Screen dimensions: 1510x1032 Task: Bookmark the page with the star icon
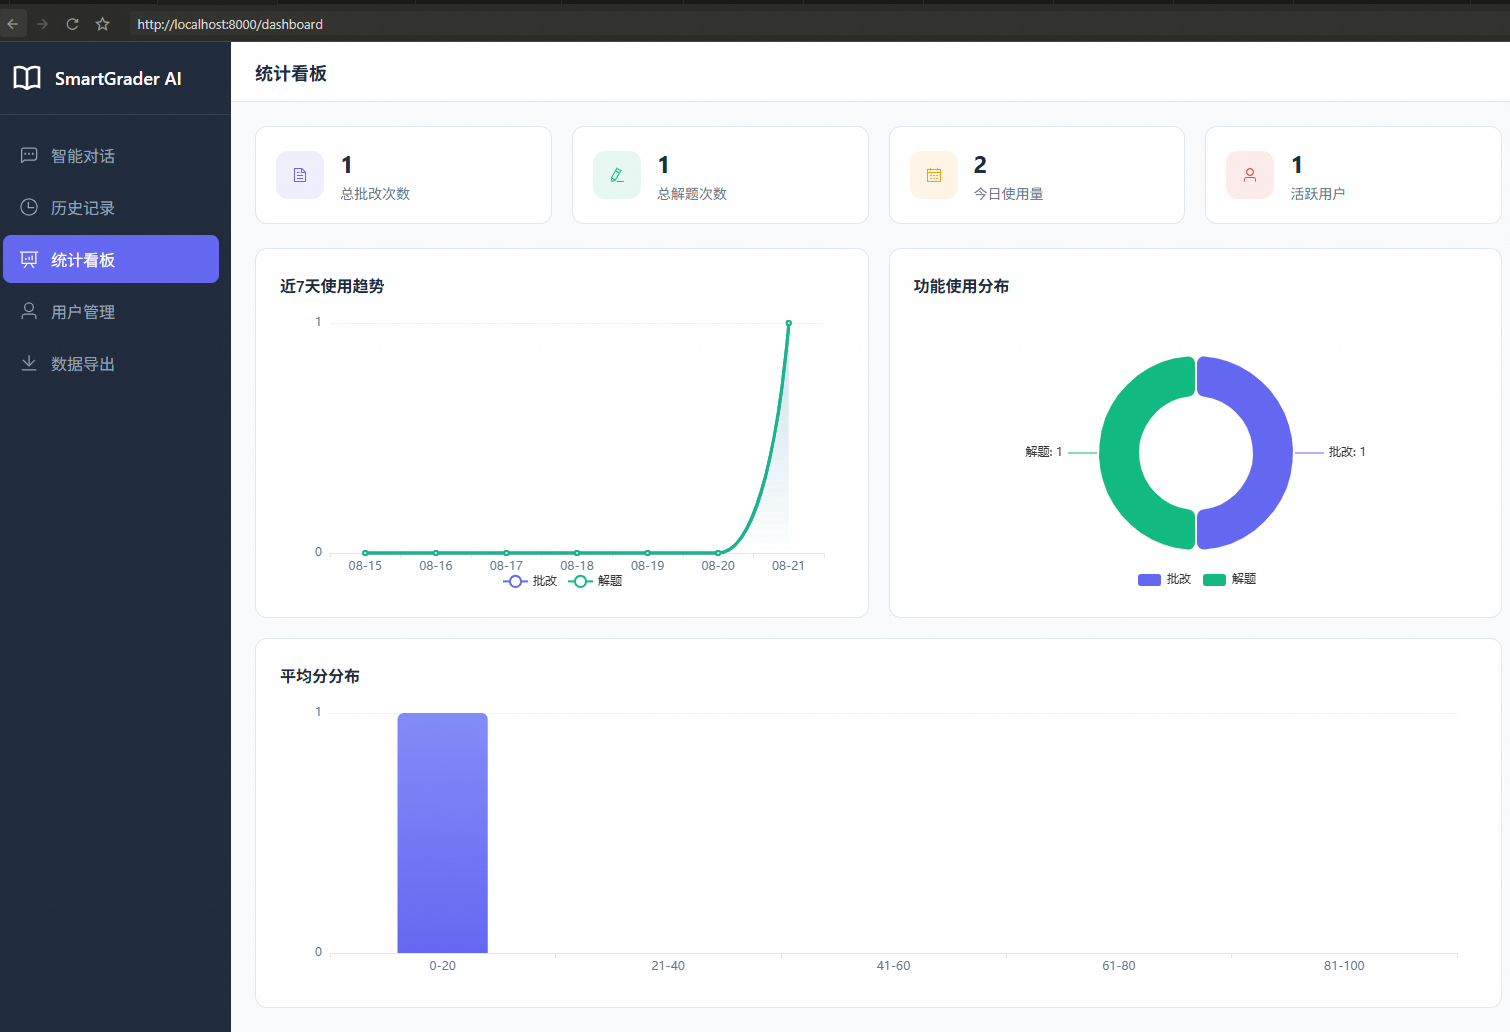(x=102, y=24)
